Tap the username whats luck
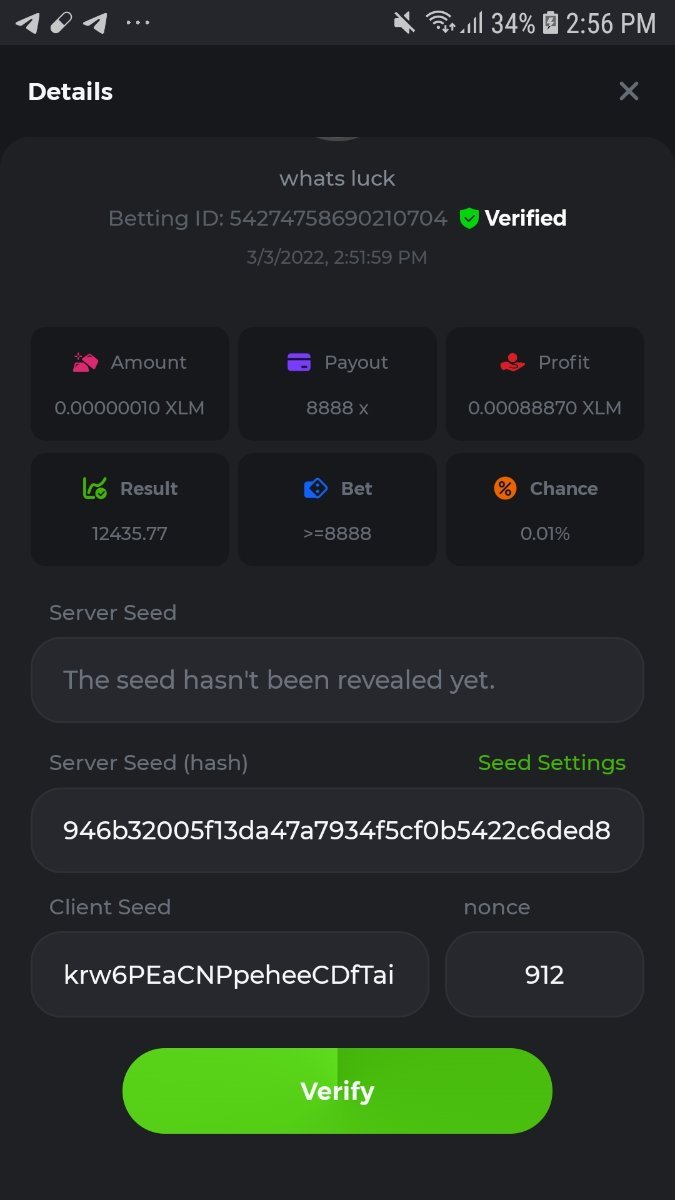This screenshot has width=675, height=1200. coord(337,179)
